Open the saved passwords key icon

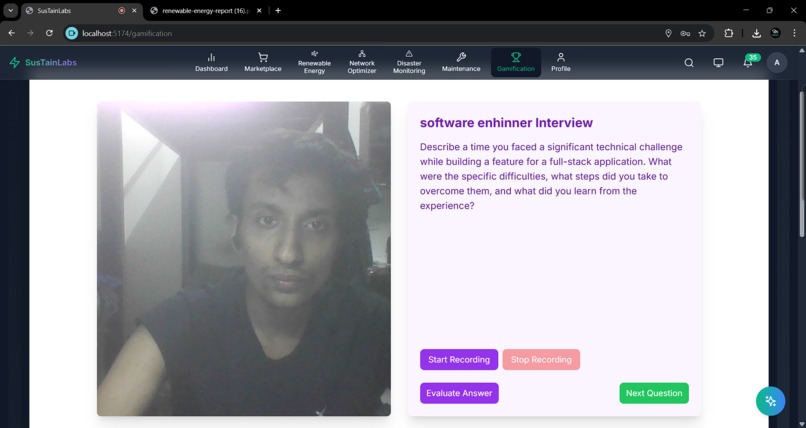[685, 33]
